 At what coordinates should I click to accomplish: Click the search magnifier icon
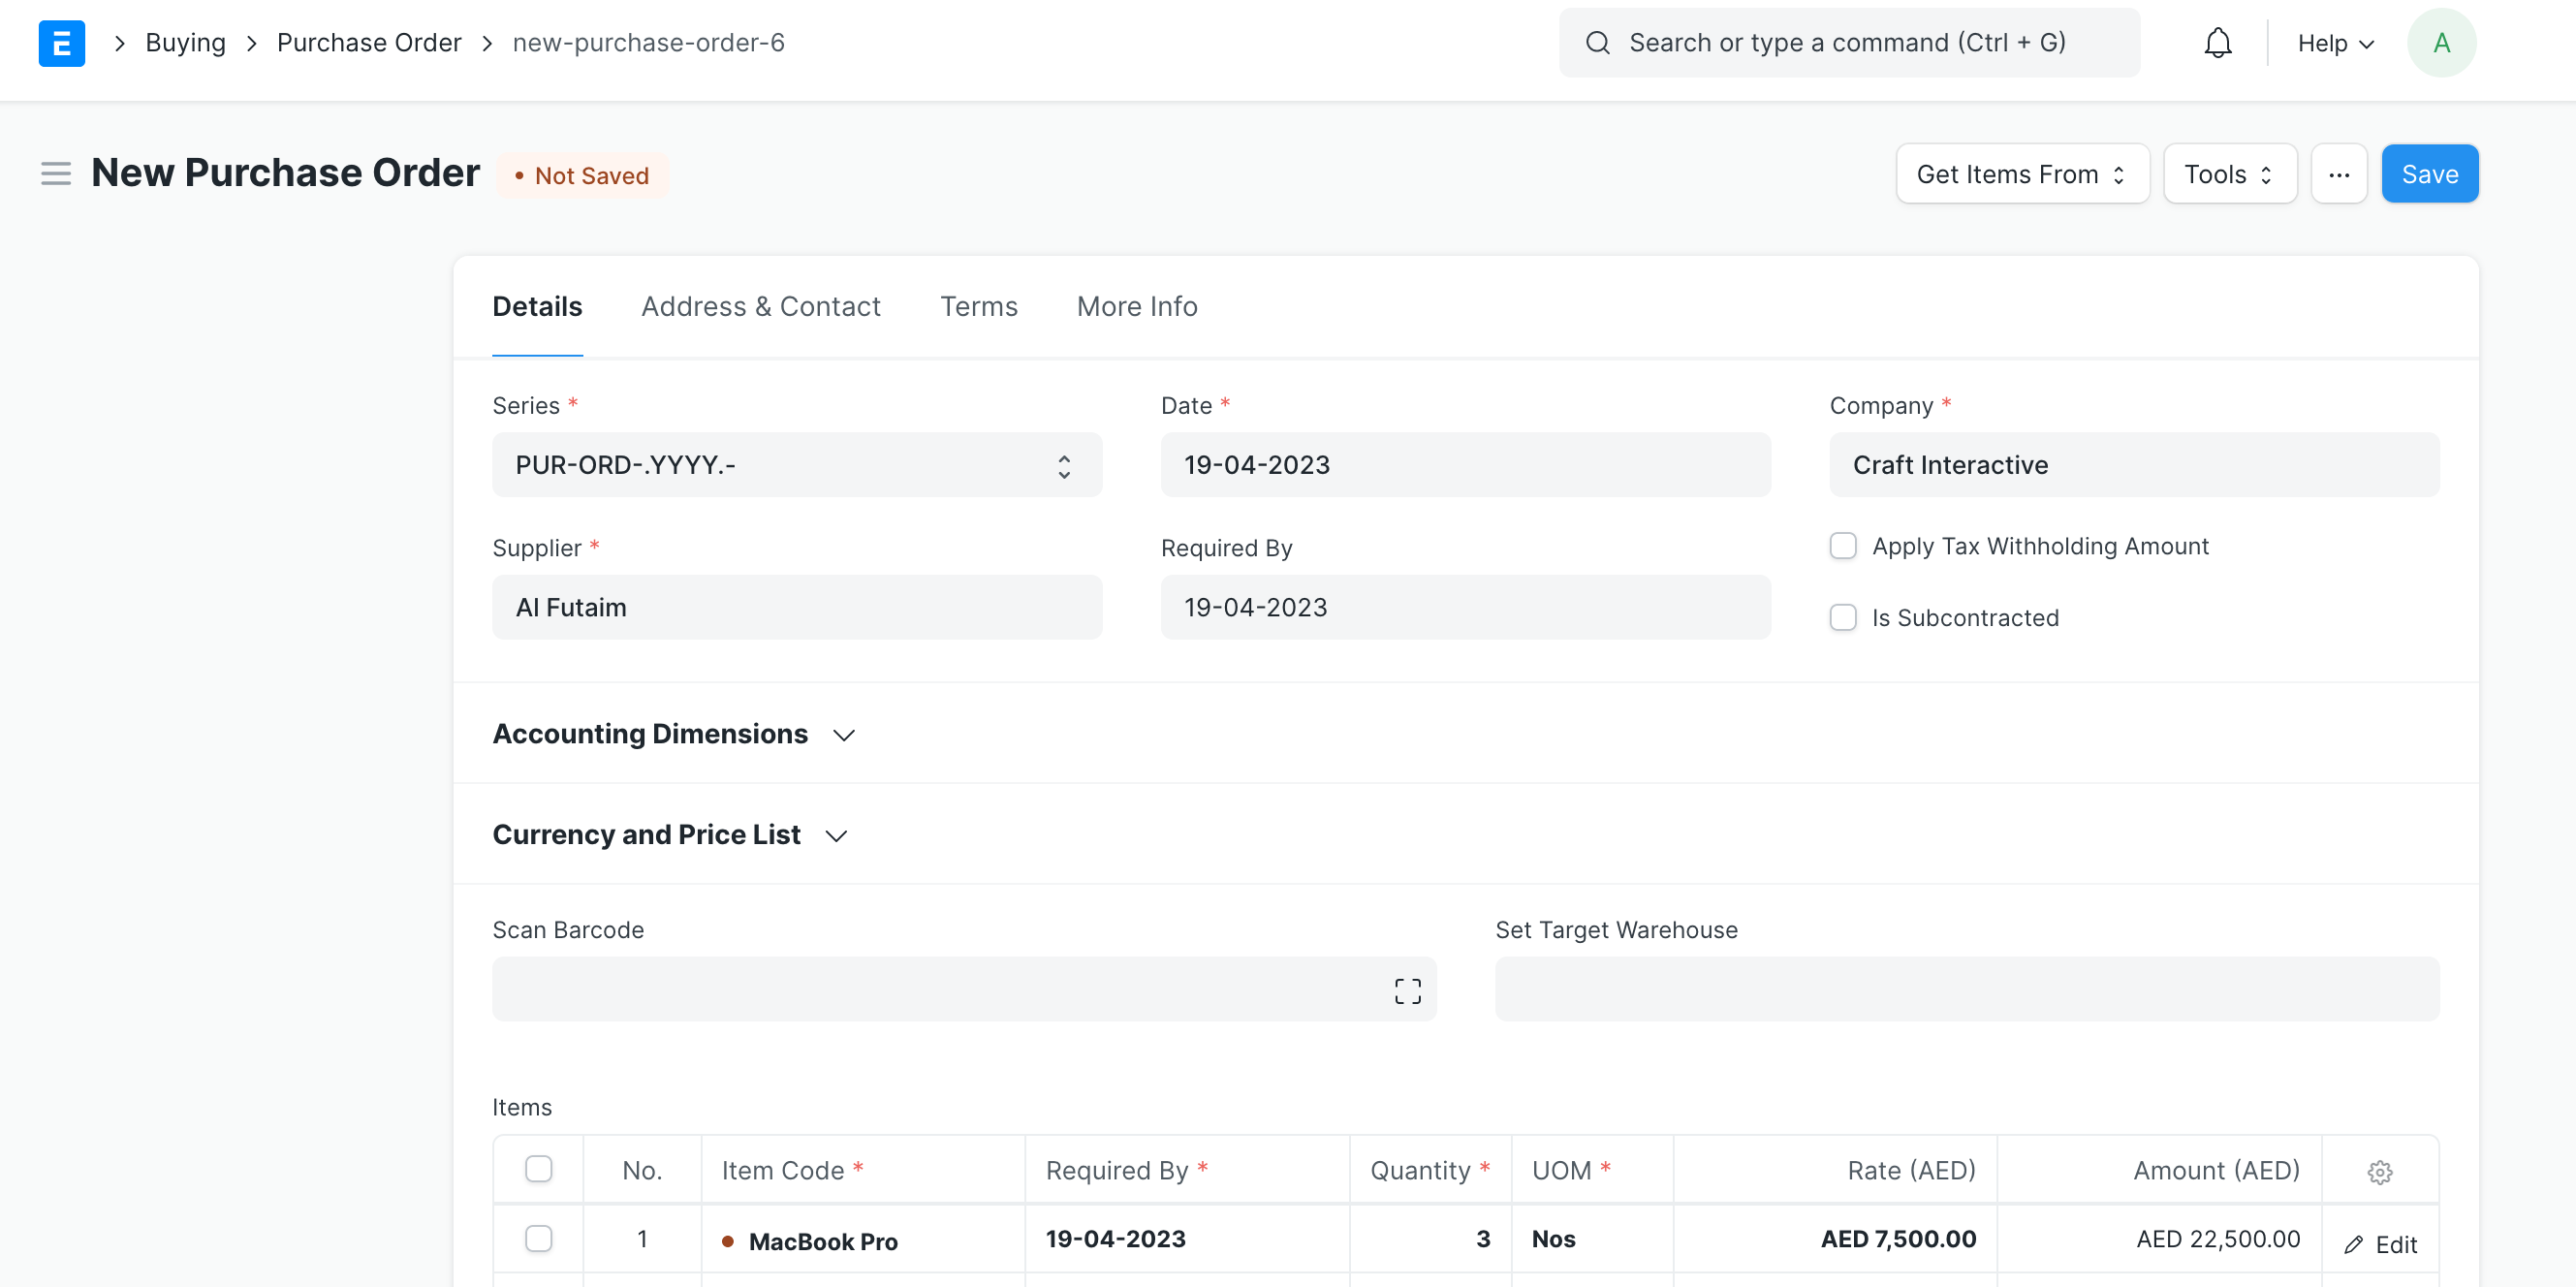(1597, 42)
